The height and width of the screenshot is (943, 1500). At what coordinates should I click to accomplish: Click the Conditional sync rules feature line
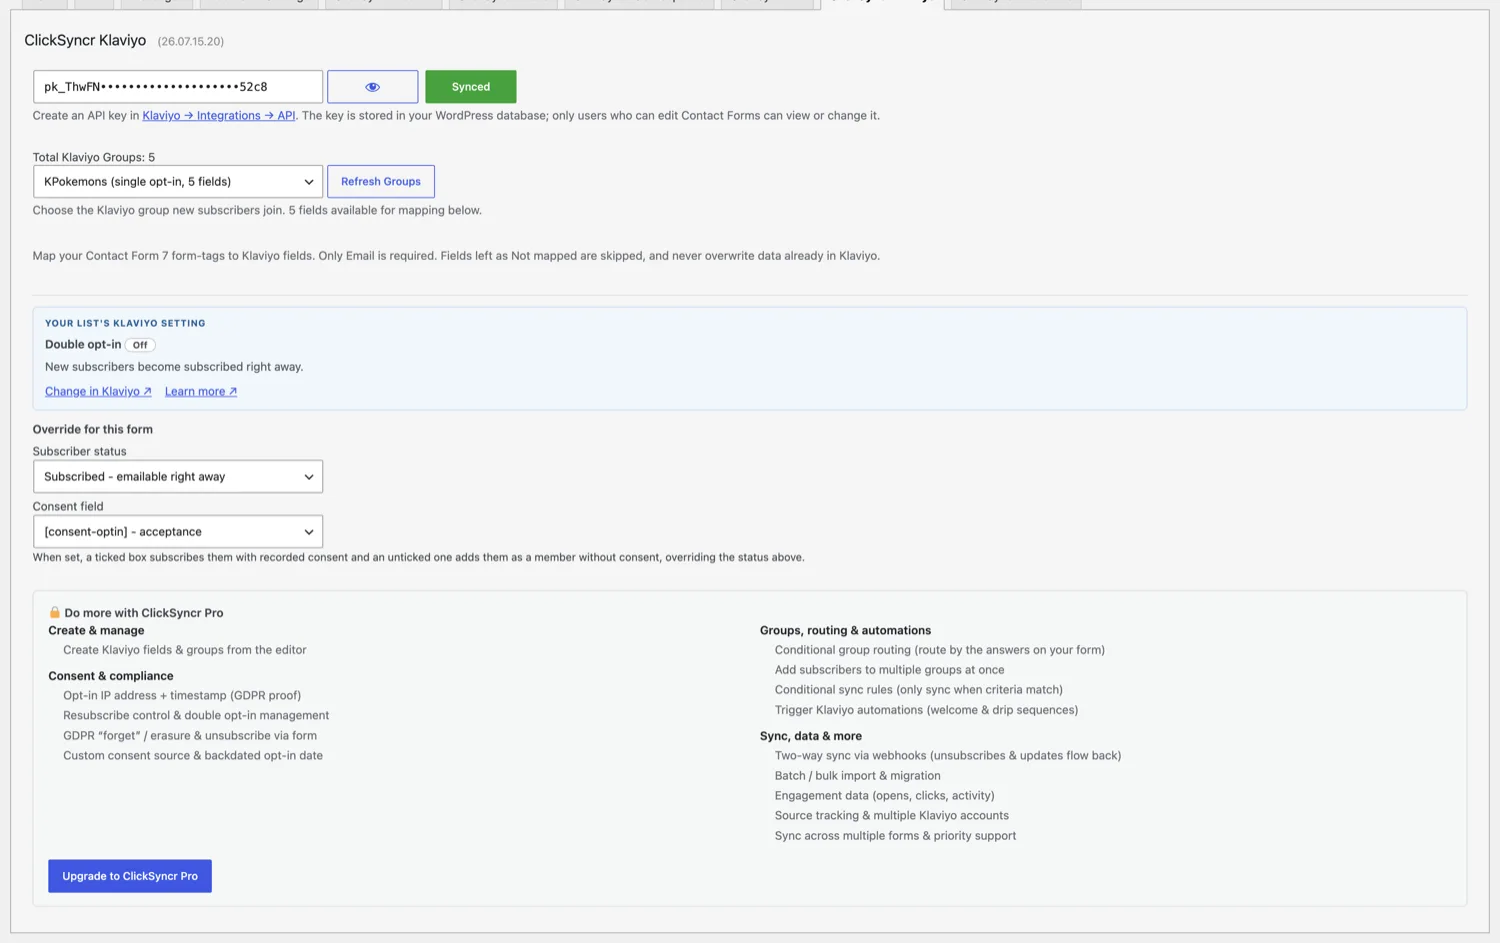pos(919,690)
